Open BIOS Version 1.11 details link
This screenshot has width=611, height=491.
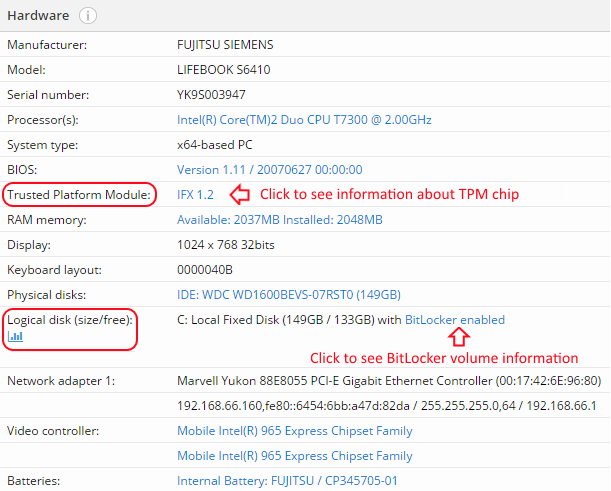(x=270, y=170)
